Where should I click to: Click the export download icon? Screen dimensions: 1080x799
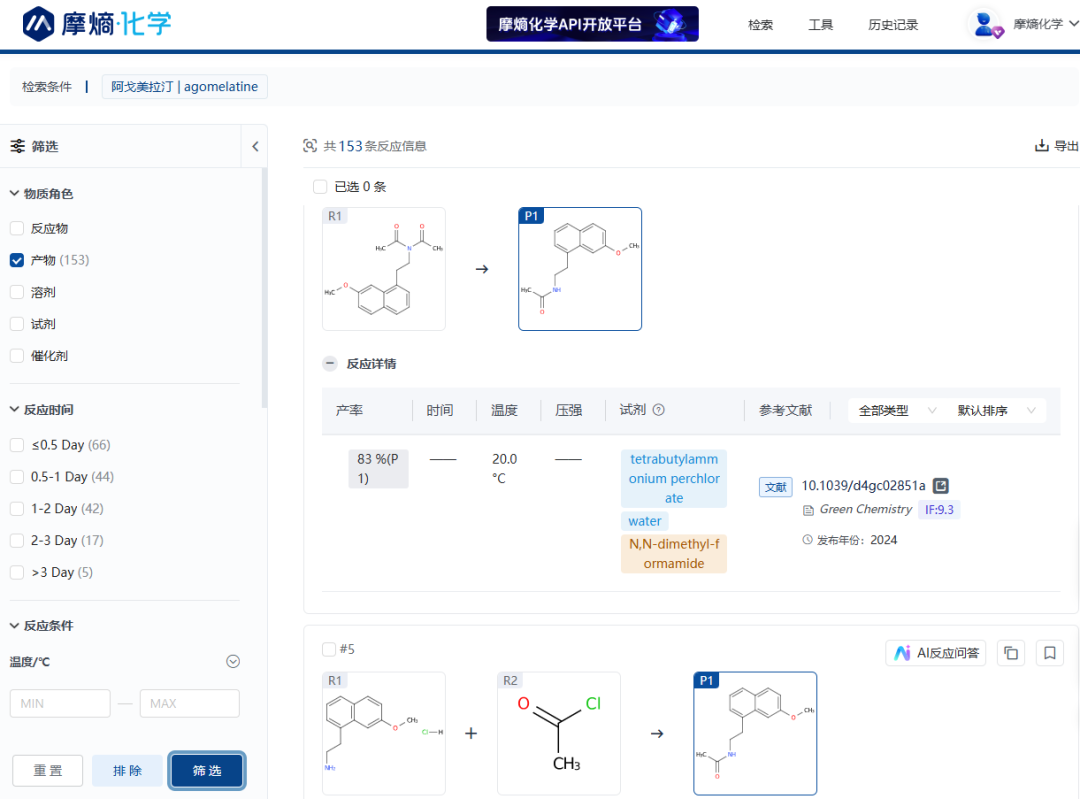tap(1041, 146)
